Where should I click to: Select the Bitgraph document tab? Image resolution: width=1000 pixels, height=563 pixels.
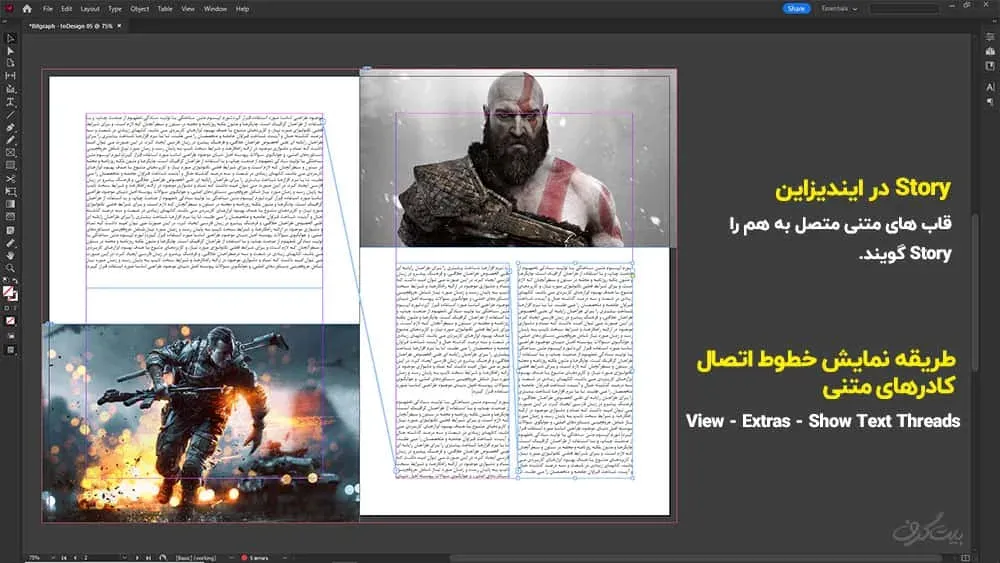[x=71, y=26]
